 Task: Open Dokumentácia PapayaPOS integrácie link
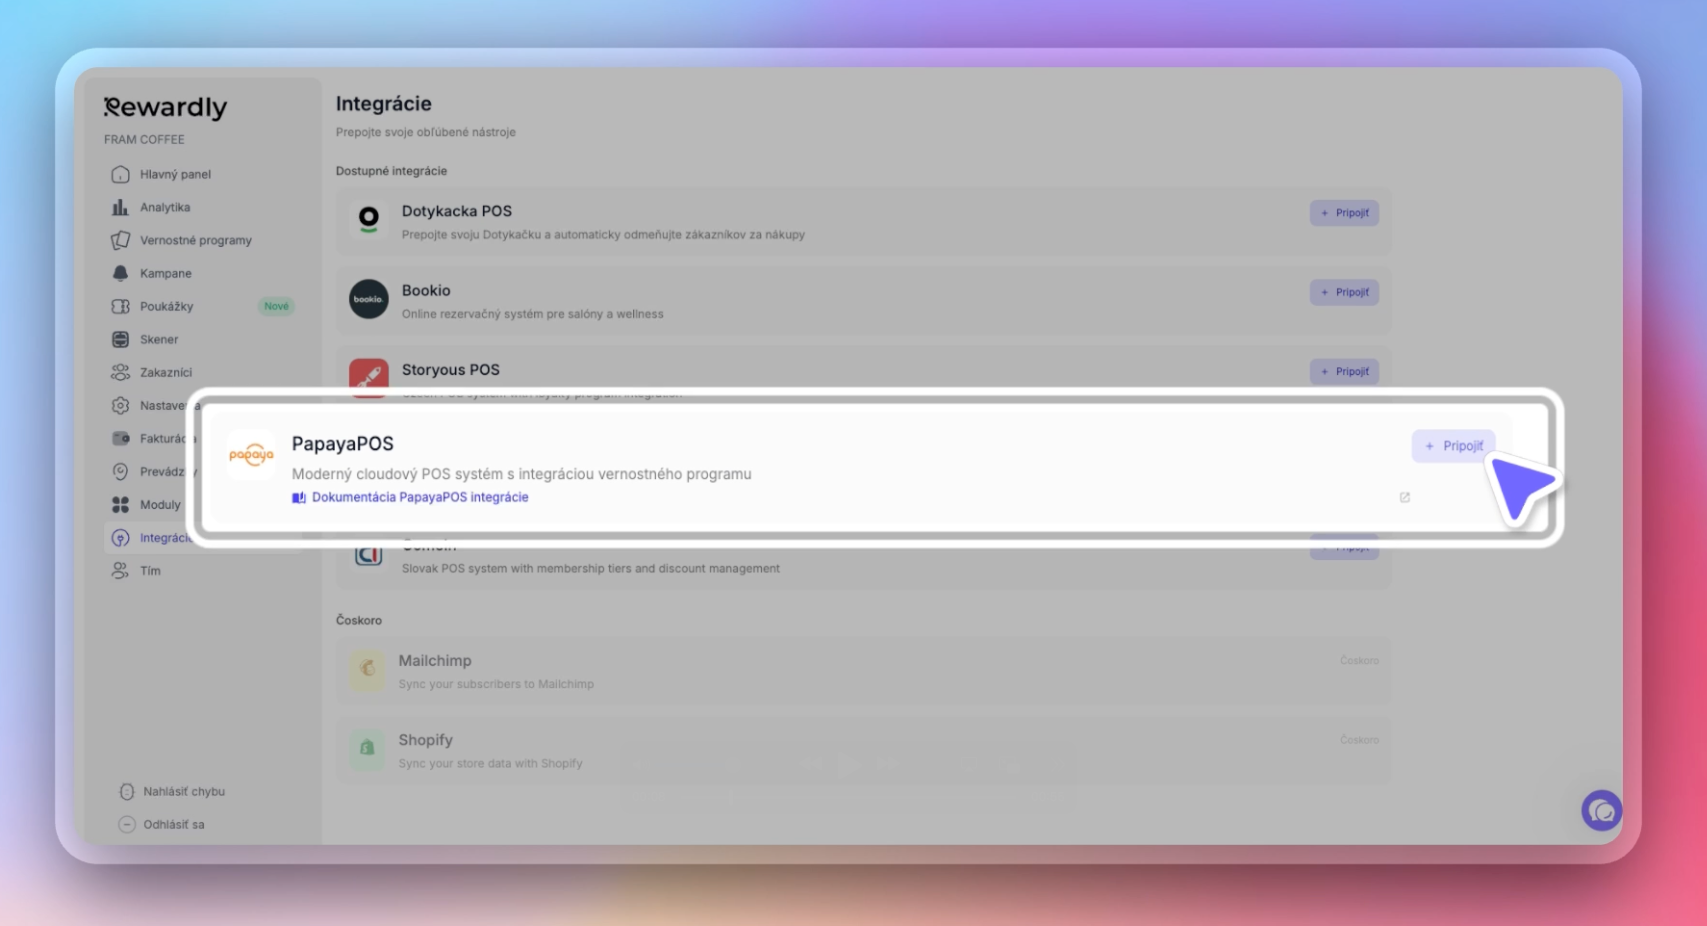(x=420, y=497)
